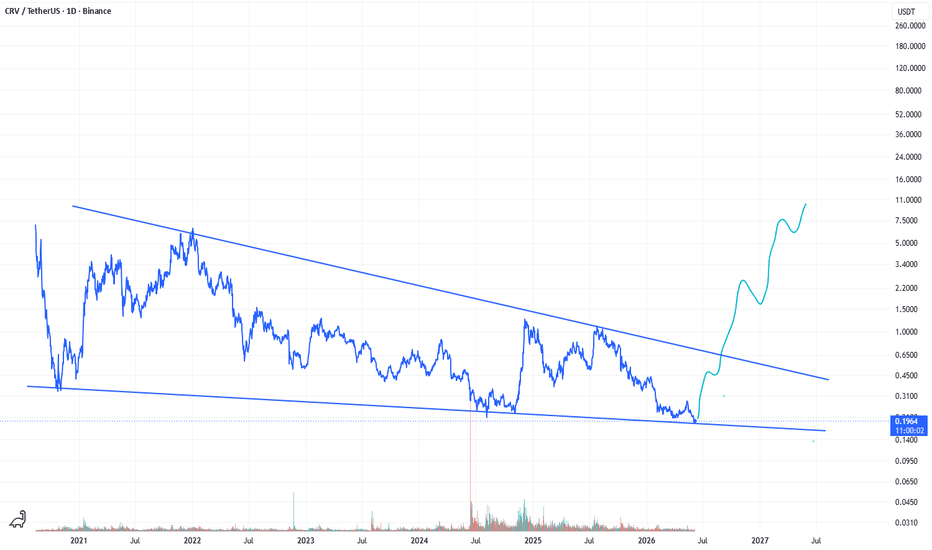Image resolution: width=932 pixels, height=550 pixels.
Task: Click the 16.0000 price axis label
Action: click(x=910, y=180)
